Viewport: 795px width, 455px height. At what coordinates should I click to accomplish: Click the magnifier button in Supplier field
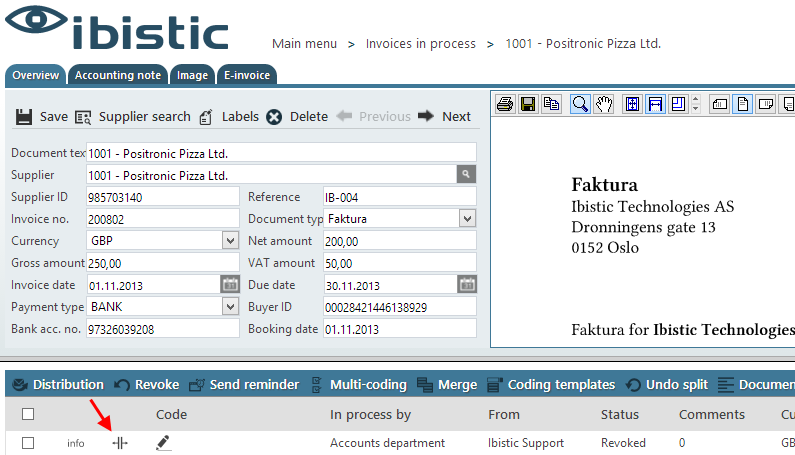point(466,174)
